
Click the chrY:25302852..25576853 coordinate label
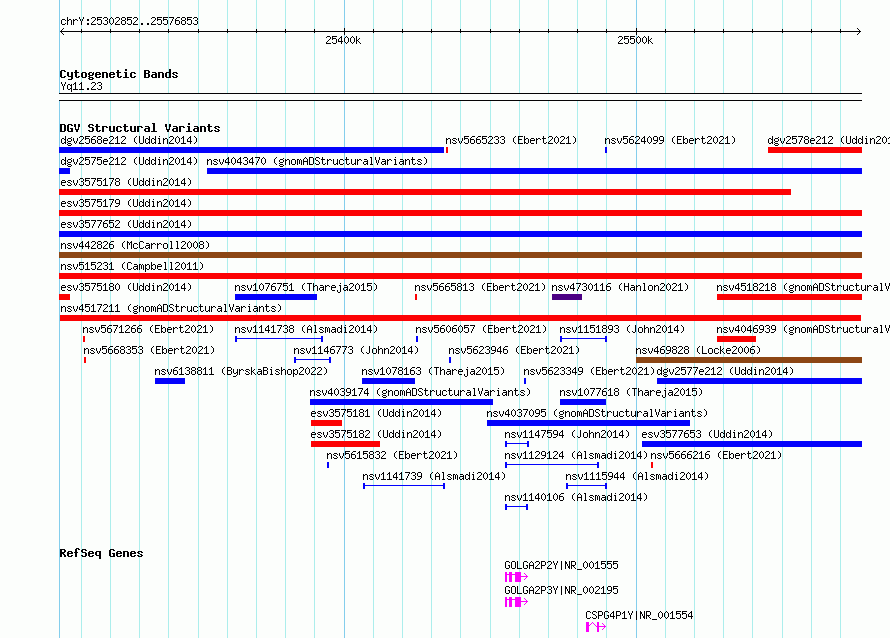coord(129,21)
